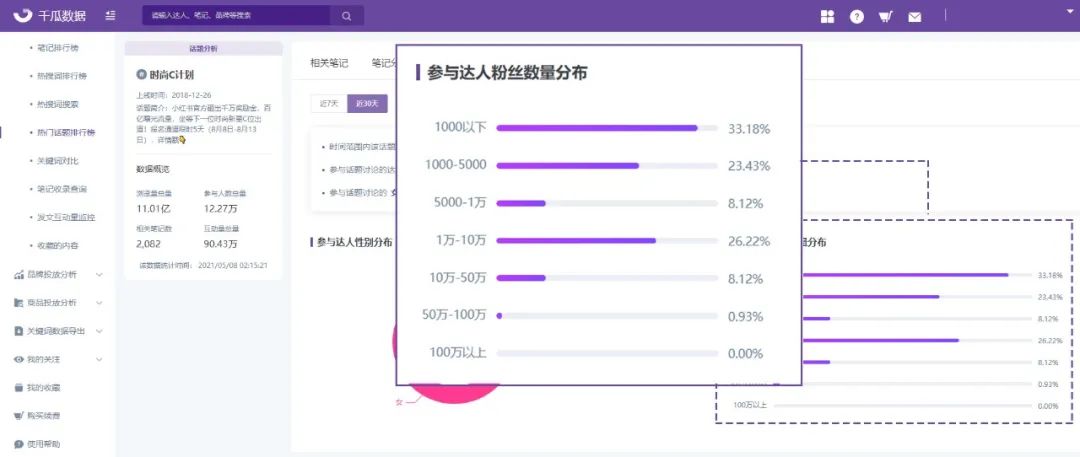This screenshot has height=457, width=1080.
Task: Click the 千瓜数据 logo
Action: point(50,16)
